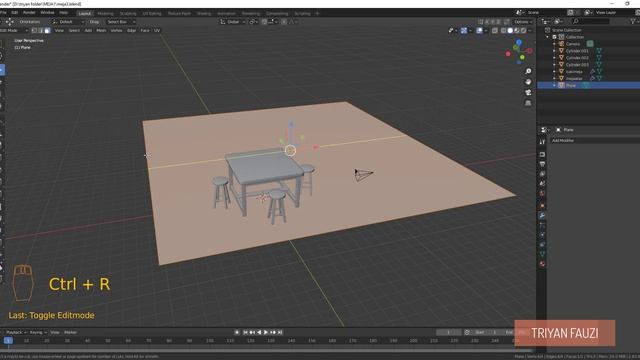
Task: Enable edge select mode
Action: click(x=41, y=31)
